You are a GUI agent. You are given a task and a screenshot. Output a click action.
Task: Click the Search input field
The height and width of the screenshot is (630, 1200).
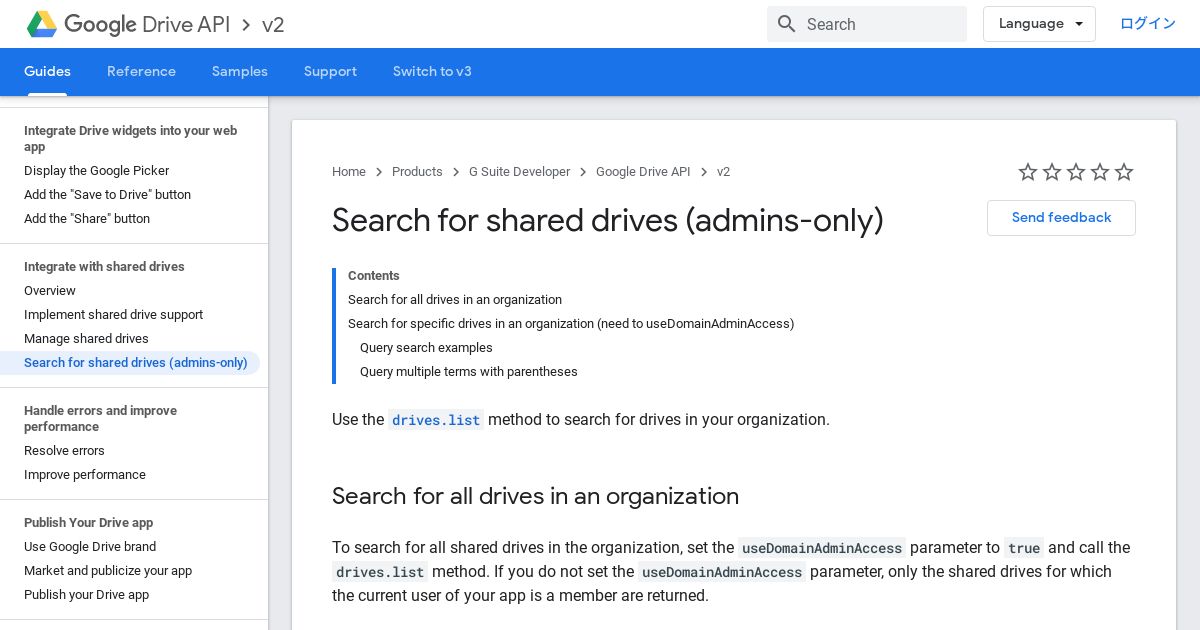(x=867, y=24)
